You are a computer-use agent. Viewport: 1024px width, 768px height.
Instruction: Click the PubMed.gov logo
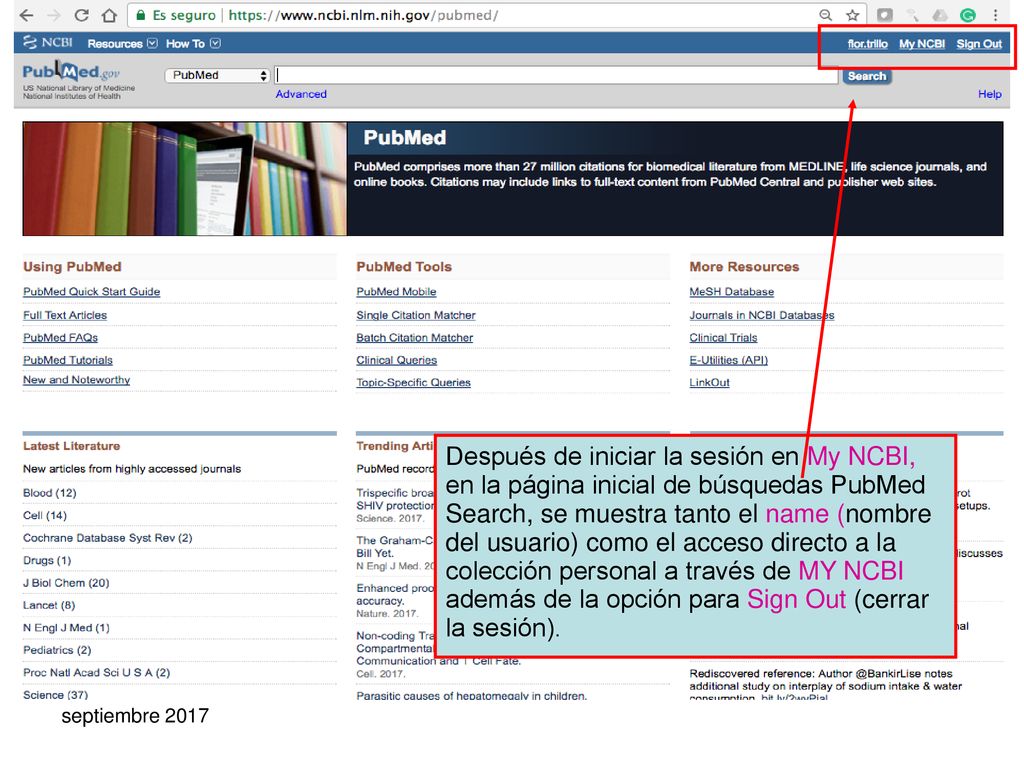click(71, 72)
